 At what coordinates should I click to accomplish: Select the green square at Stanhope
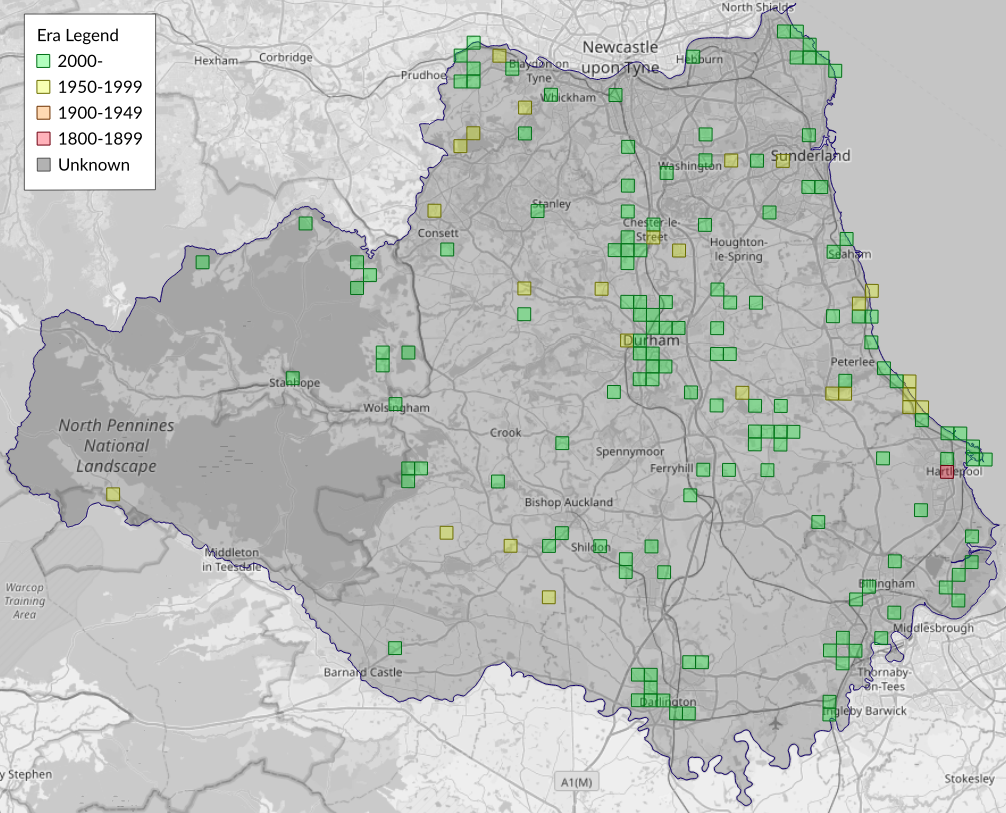pyautogui.click(x=292, y=378)
